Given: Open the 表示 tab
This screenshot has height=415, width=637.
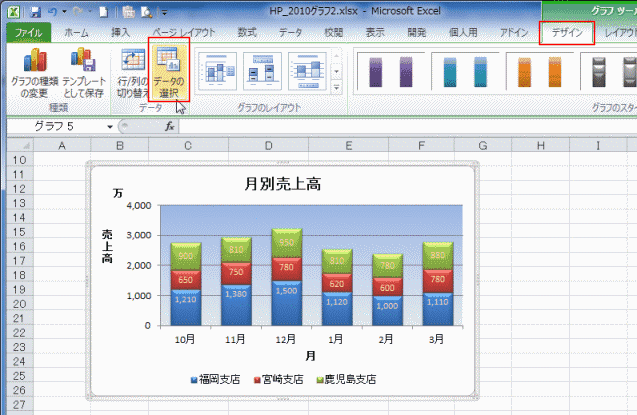Looking at the screenshot, I should click(x=375, y=32).
